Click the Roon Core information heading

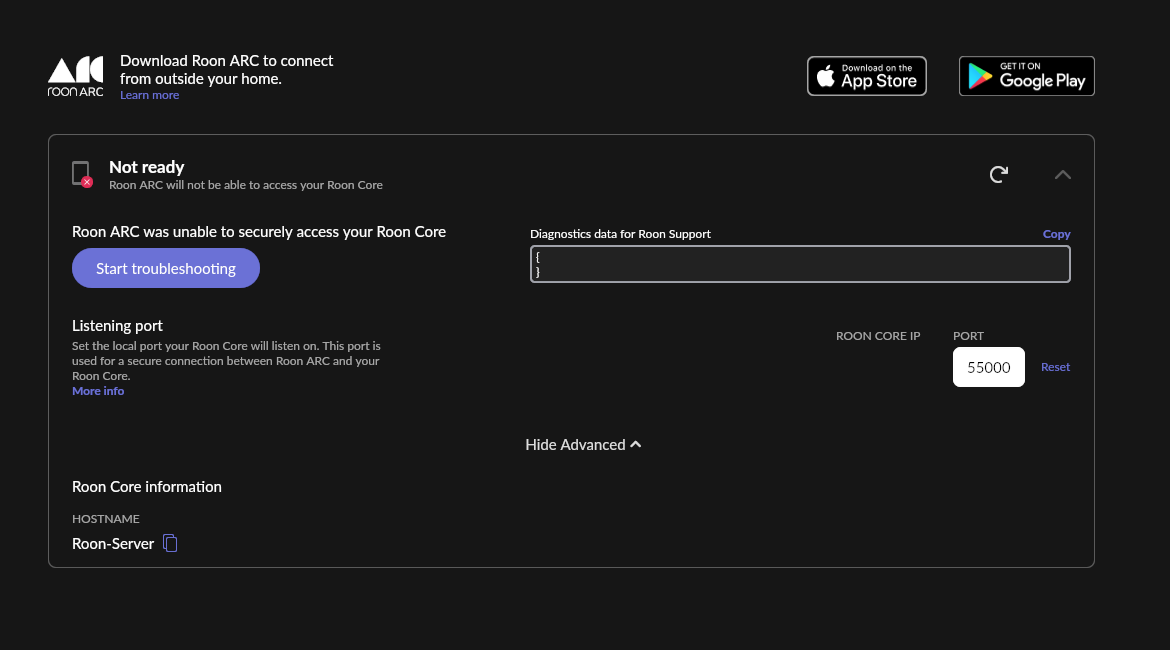[146, 487]
